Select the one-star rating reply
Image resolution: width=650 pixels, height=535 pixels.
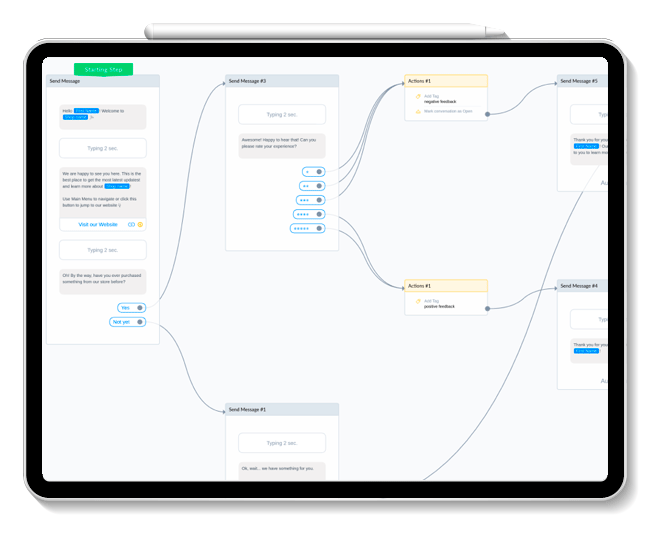tap(314, 172)
